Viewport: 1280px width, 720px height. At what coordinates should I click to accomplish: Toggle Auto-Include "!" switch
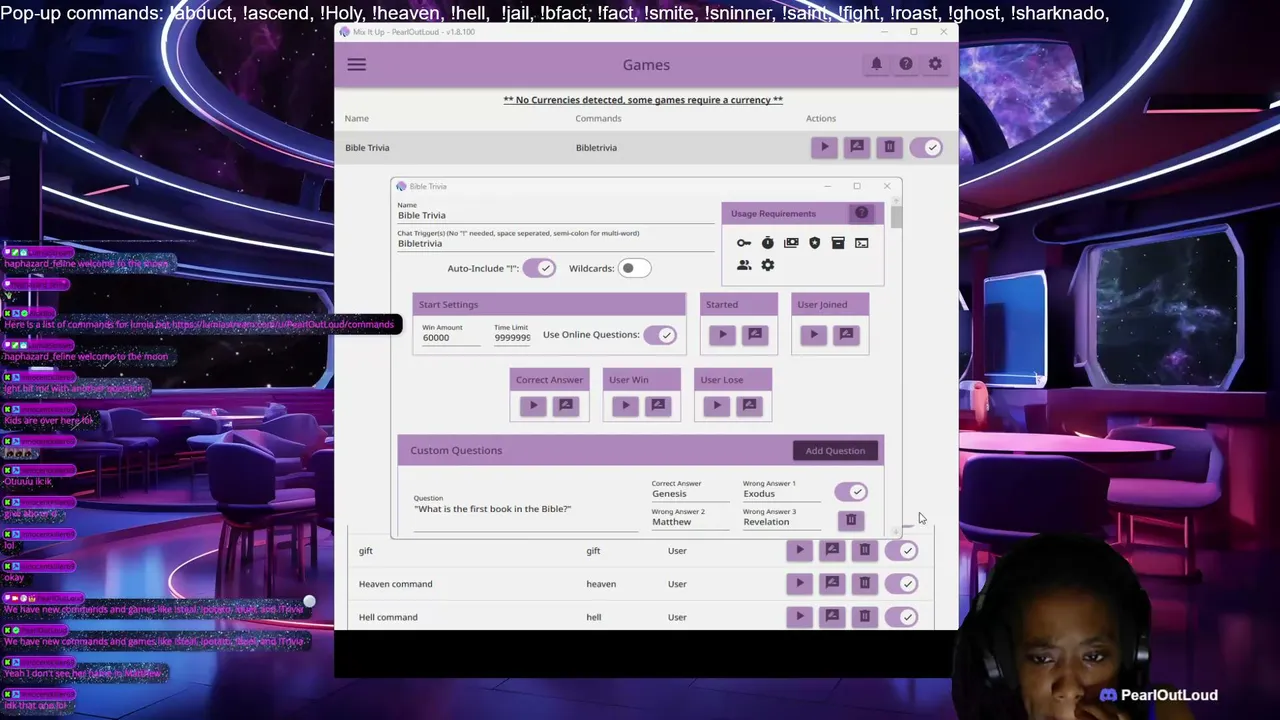[x=539, y=268]
